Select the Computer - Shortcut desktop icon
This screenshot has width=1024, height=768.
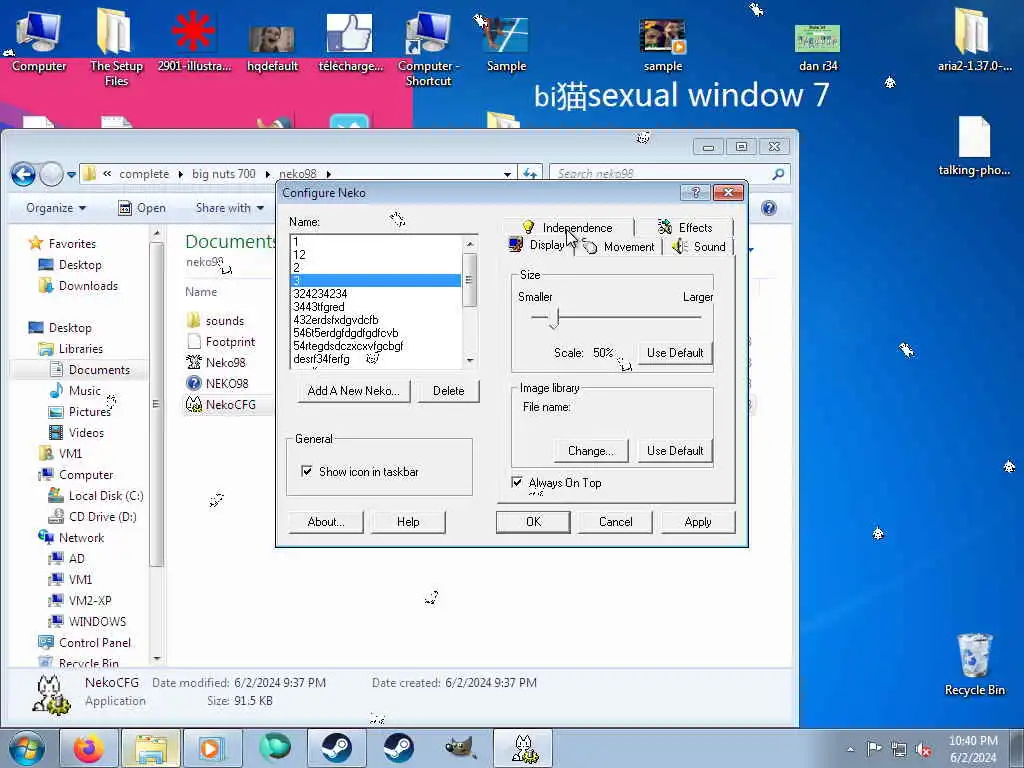pos(428,47)
